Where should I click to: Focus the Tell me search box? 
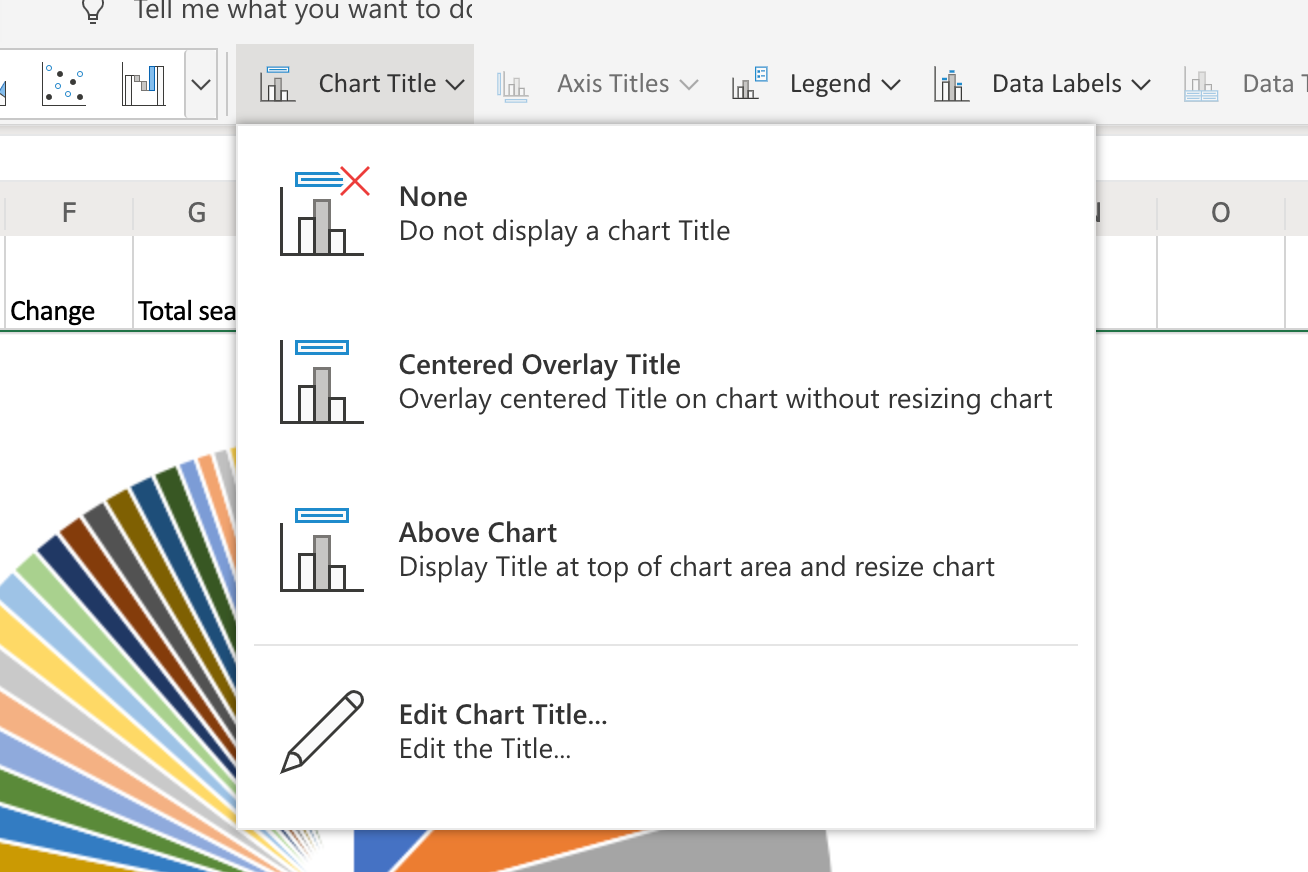(x=302, y=11)
